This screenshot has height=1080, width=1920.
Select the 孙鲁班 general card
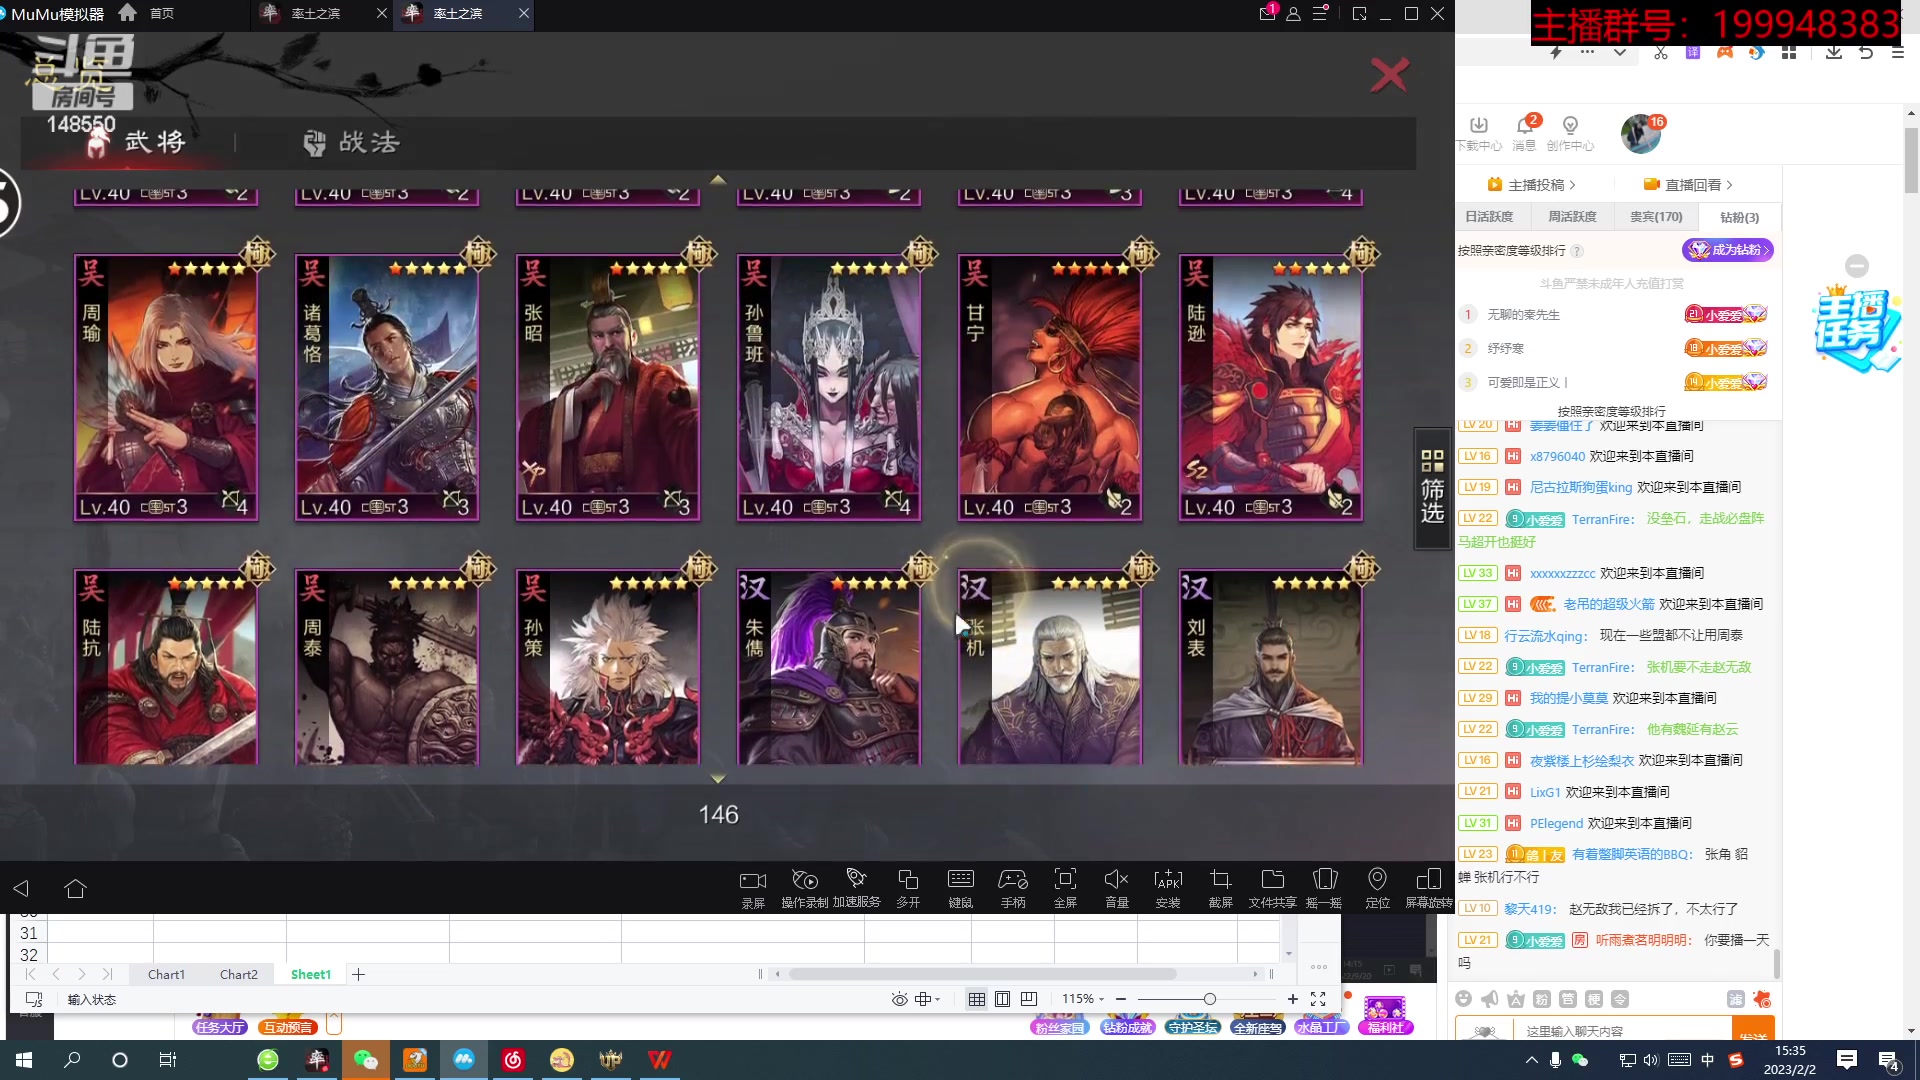(829, 388)
